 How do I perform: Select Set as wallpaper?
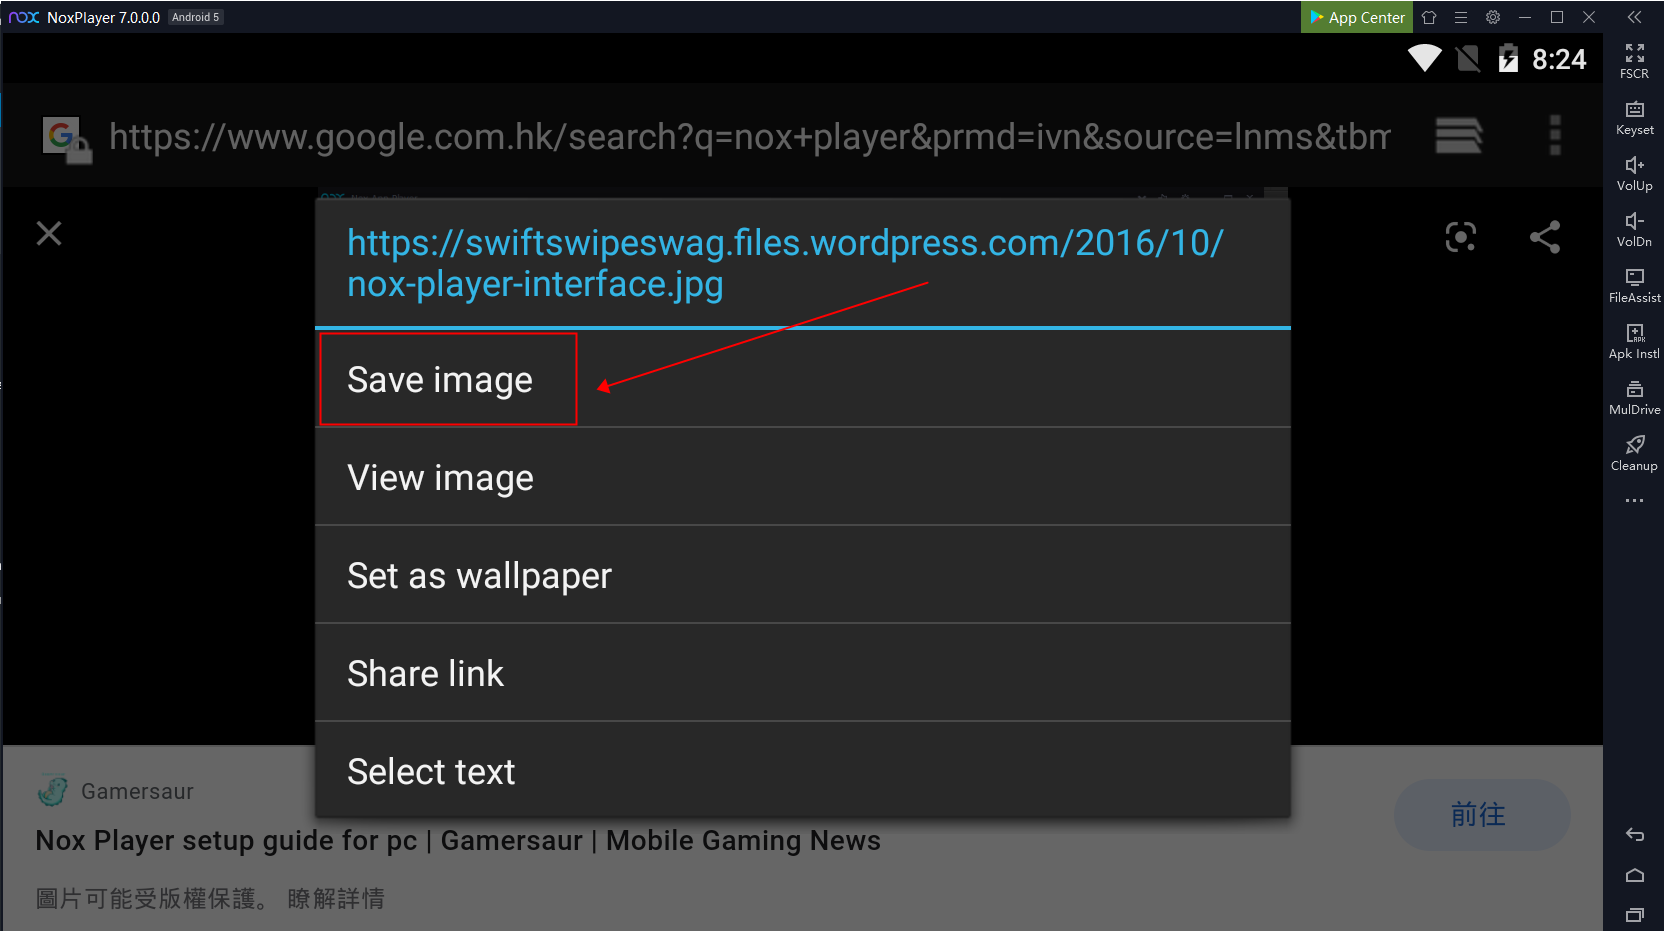point(803,576)
